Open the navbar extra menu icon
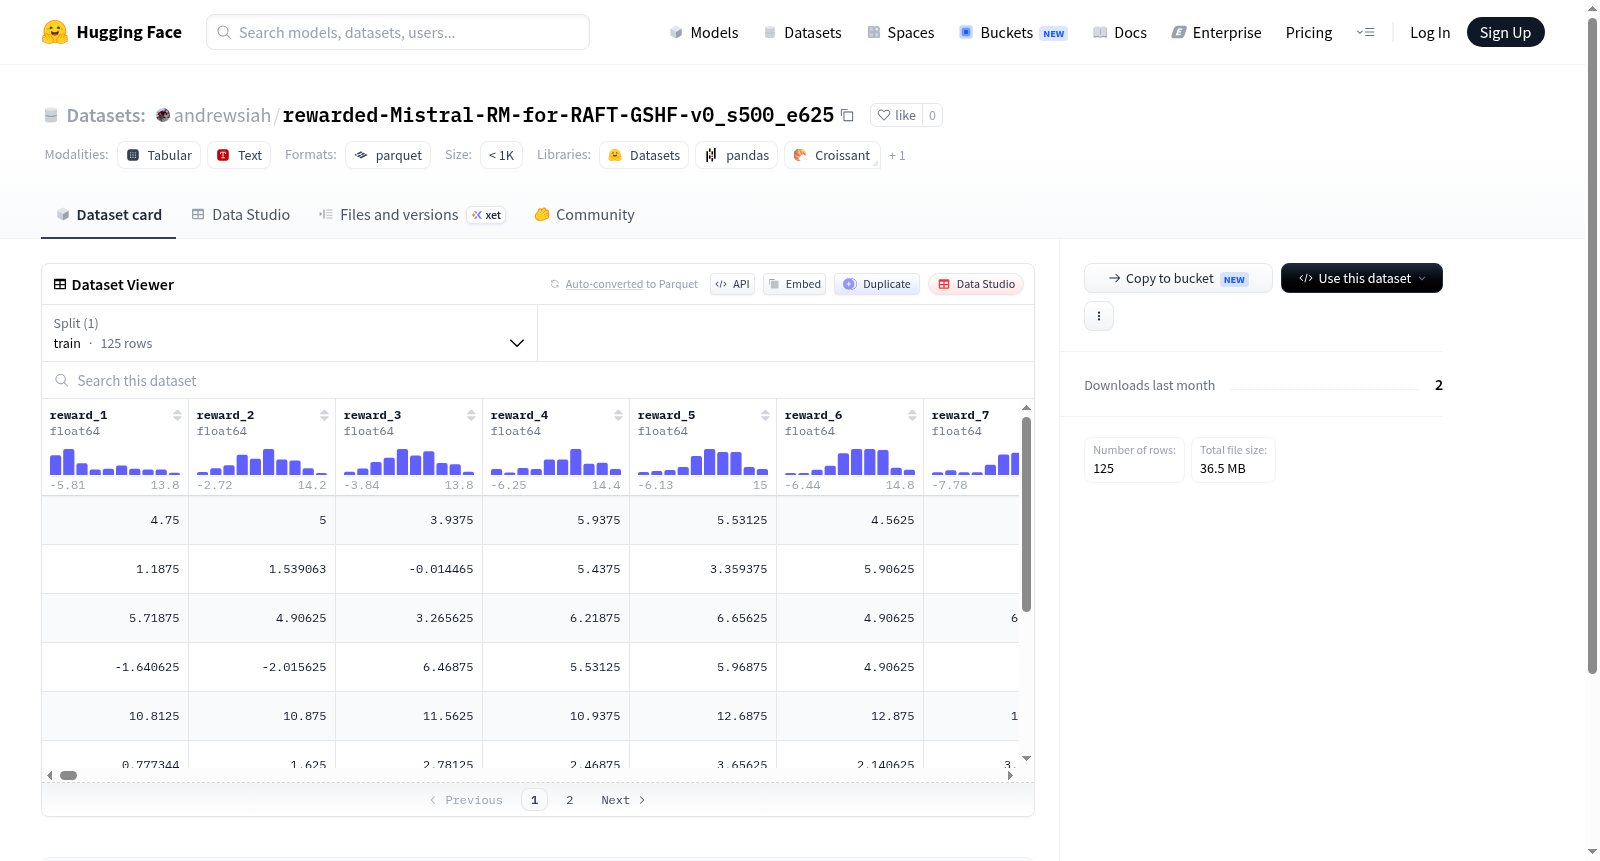Viewport: 1600px width, 861px height. (x=1365, y=32)
